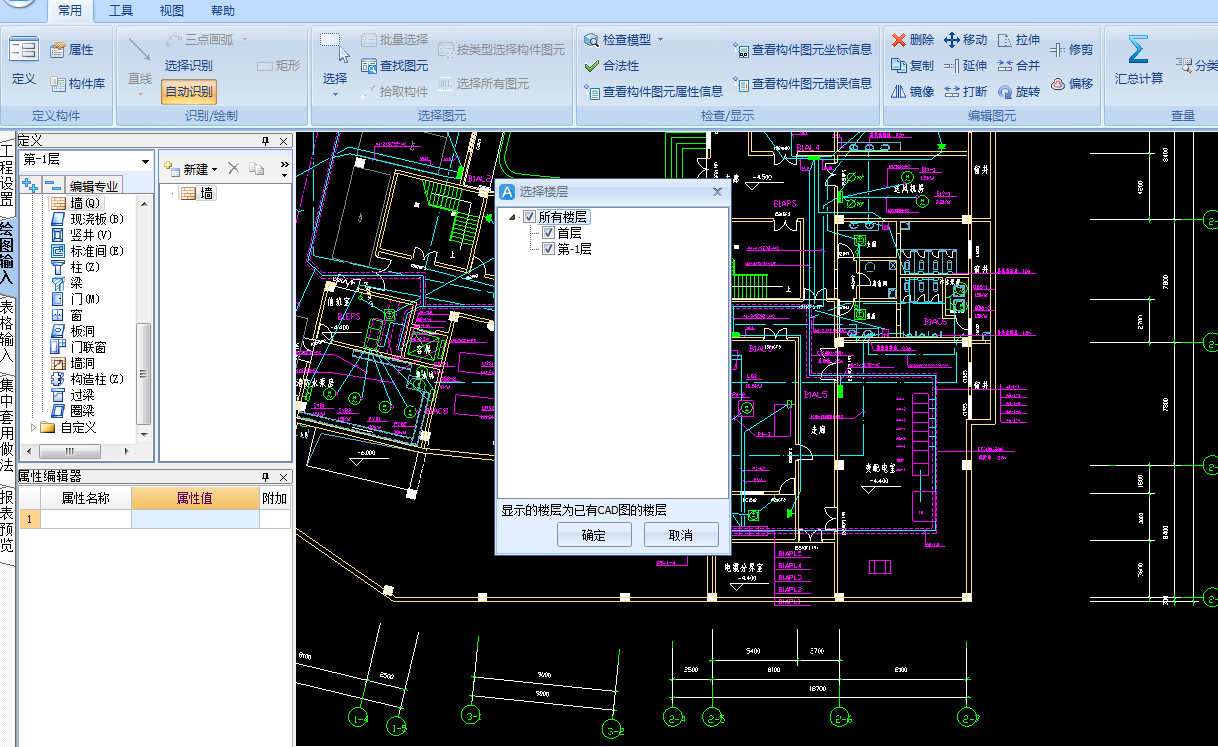1218x747 pixels.
Task: Click the 选择识别 button
Action: (x=189, y=65)
